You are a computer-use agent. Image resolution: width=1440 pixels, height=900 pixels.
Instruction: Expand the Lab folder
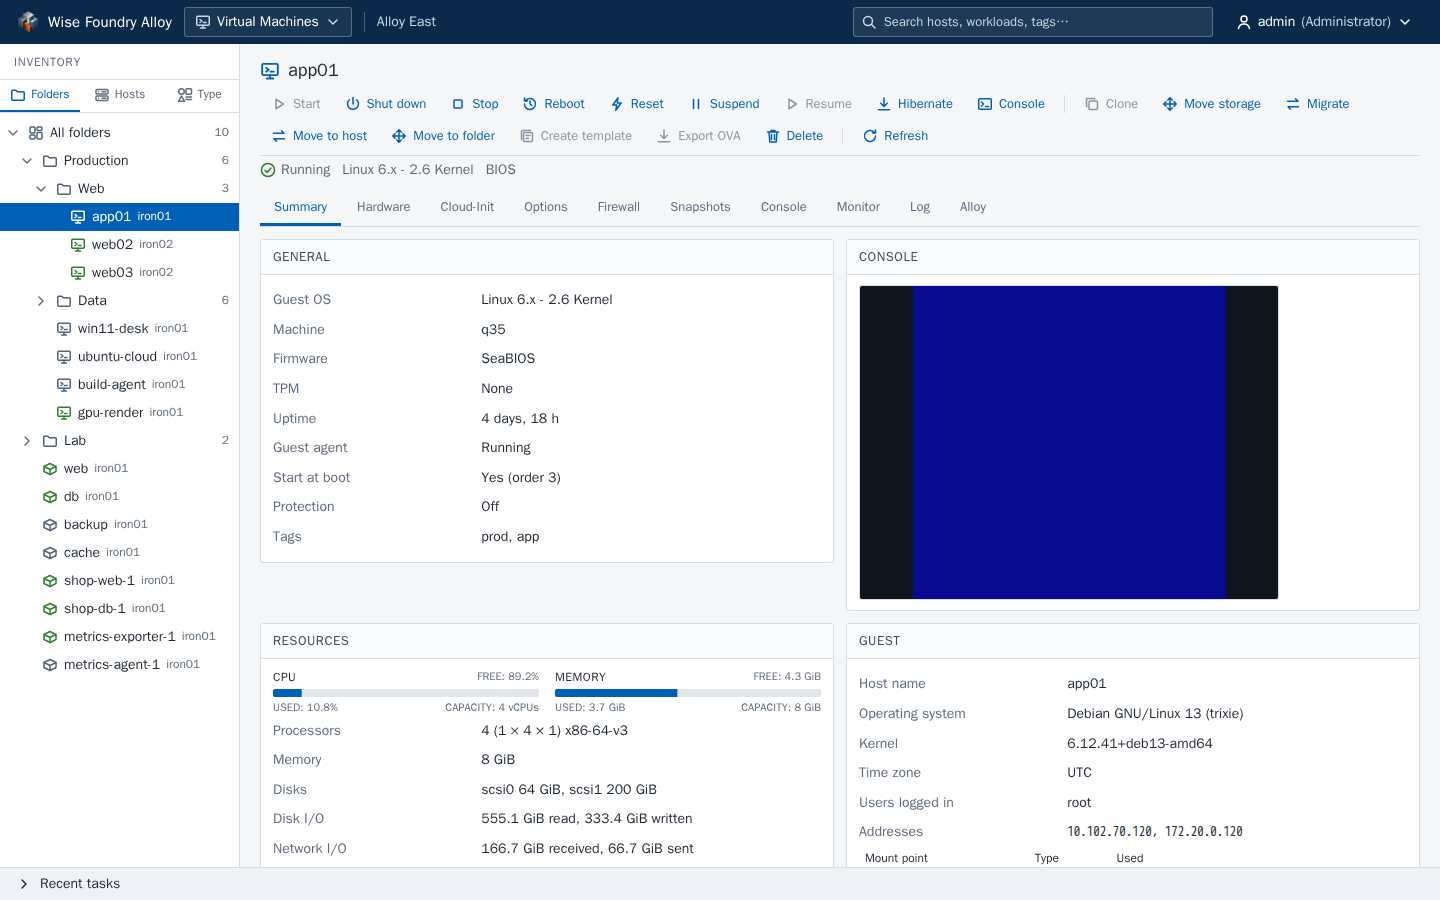27,441
